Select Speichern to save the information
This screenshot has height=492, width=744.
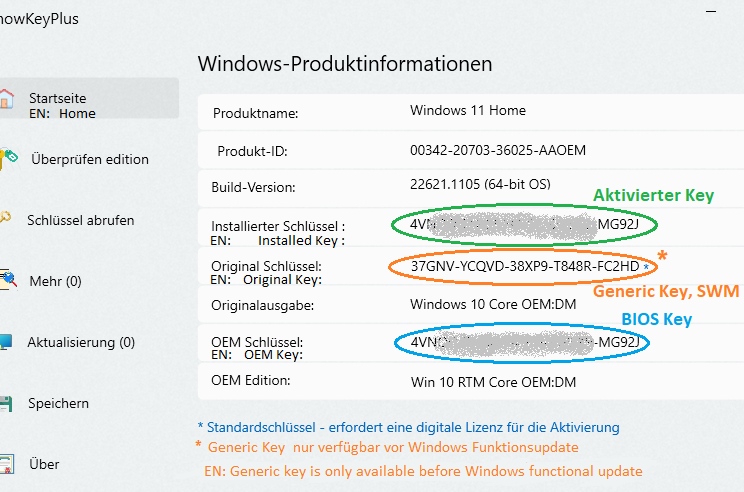click(58, 404)
